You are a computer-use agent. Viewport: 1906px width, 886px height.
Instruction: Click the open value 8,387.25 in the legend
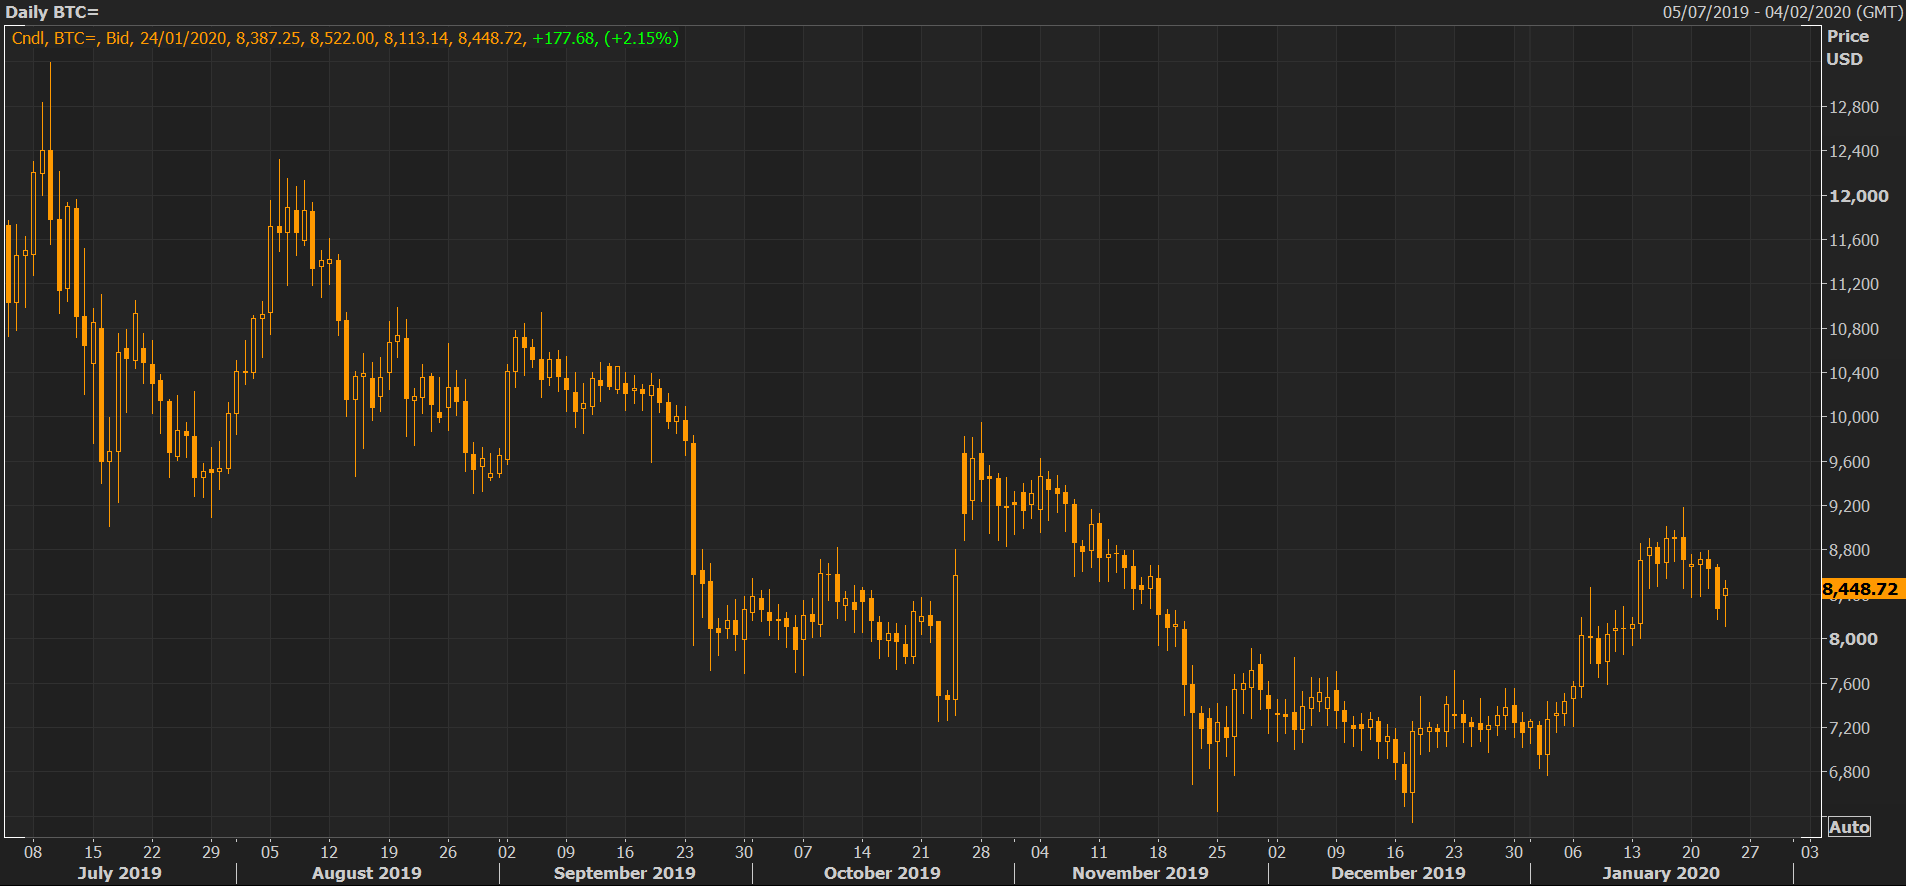pyautogui.click(x=268, y=38)
